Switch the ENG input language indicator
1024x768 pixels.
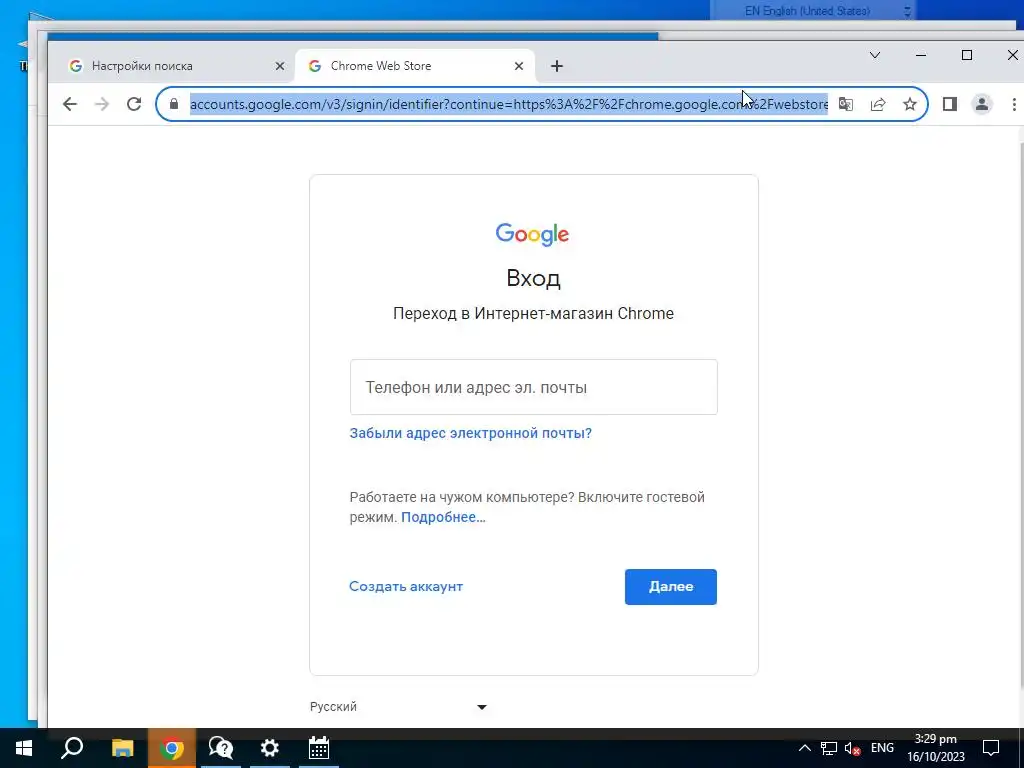882,748
